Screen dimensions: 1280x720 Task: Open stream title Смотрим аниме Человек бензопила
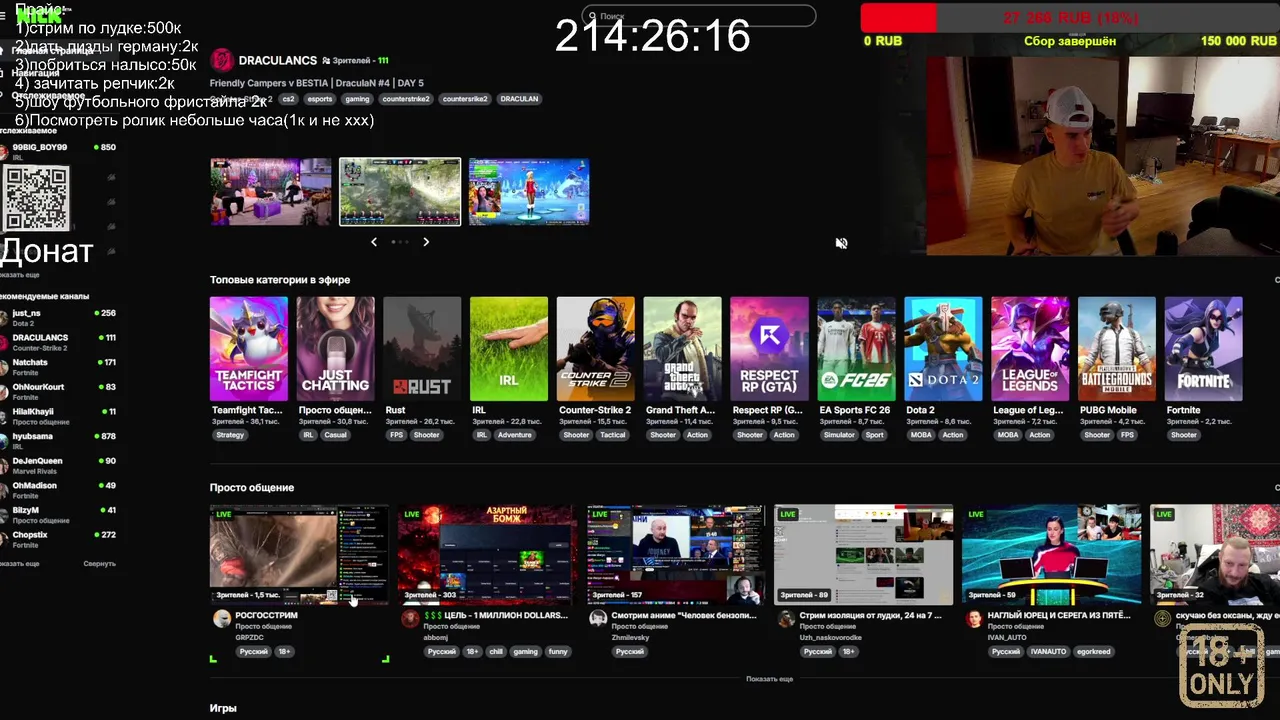684,615
